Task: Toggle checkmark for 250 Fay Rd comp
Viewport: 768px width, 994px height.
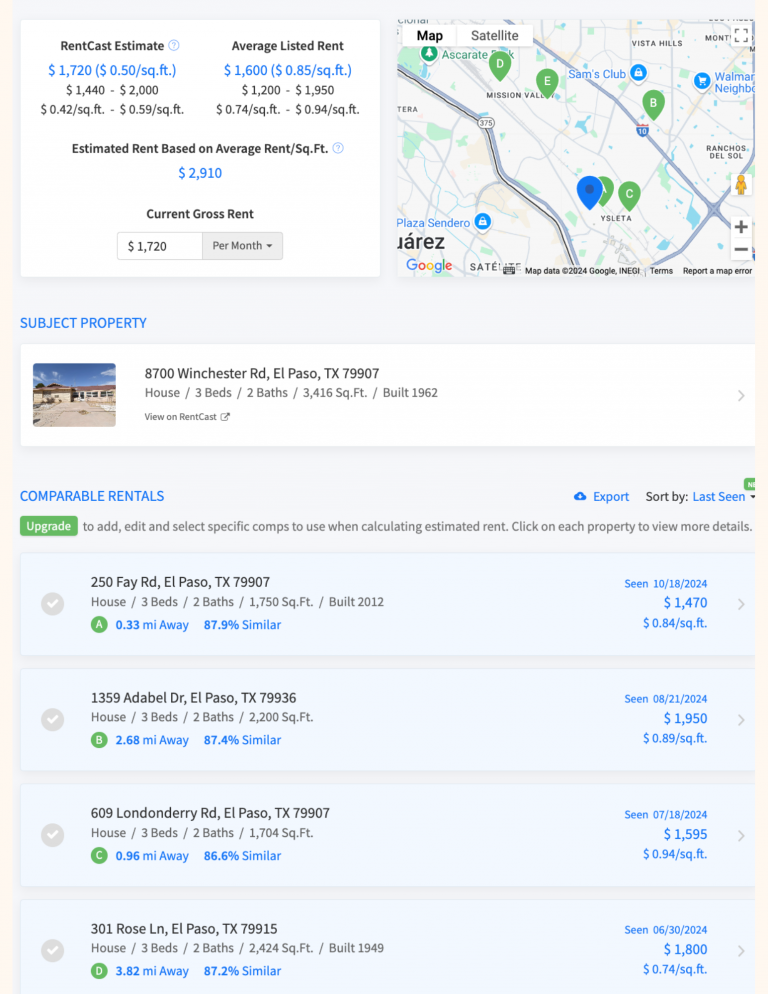Action: pos(53,604)
